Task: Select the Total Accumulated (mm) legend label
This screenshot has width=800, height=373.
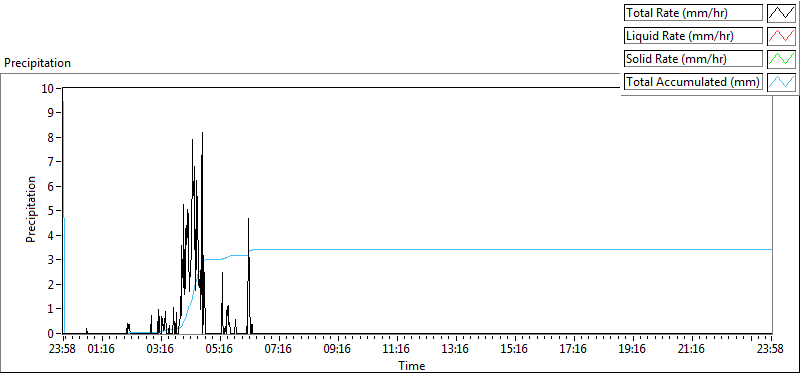Action: click(x=693, y=82)
